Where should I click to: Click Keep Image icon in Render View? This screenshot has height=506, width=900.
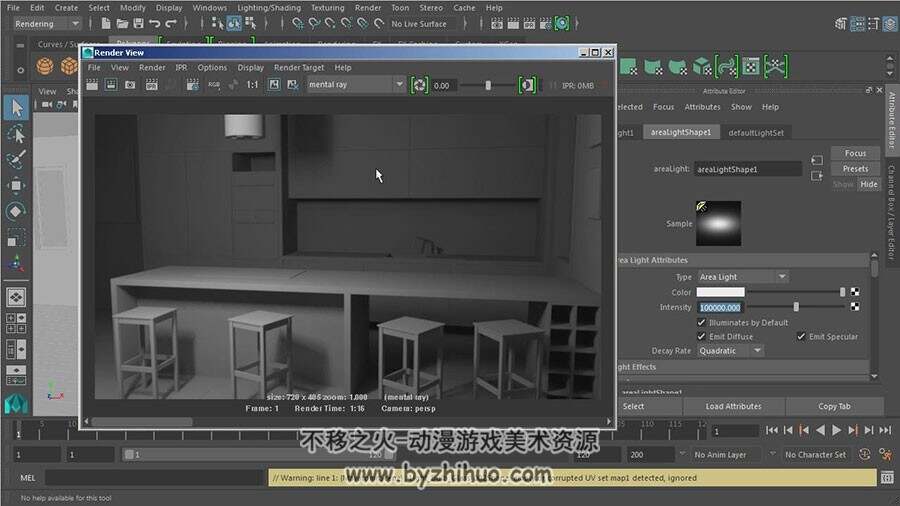coord(274,85)
